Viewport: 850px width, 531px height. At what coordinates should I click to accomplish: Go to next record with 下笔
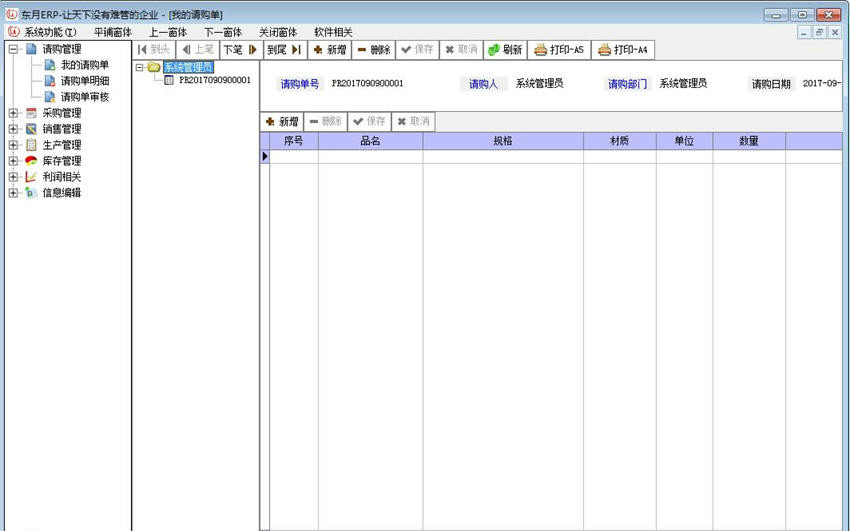pos(241,50)
